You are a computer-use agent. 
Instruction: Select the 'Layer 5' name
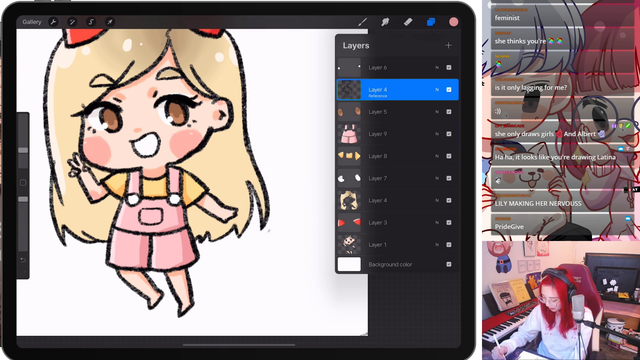coord(378,112)
